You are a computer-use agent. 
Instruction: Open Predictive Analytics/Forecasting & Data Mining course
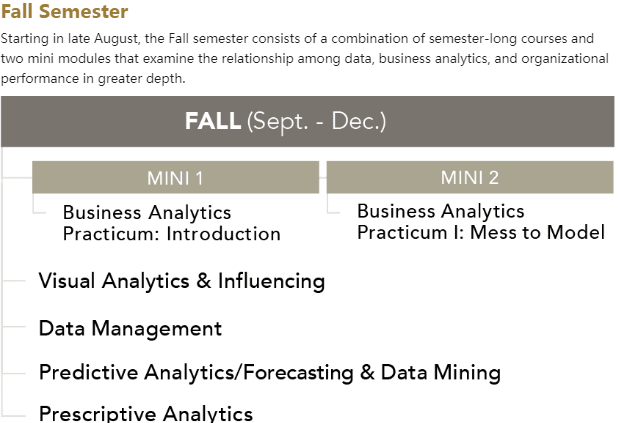[x=270, y=373]
